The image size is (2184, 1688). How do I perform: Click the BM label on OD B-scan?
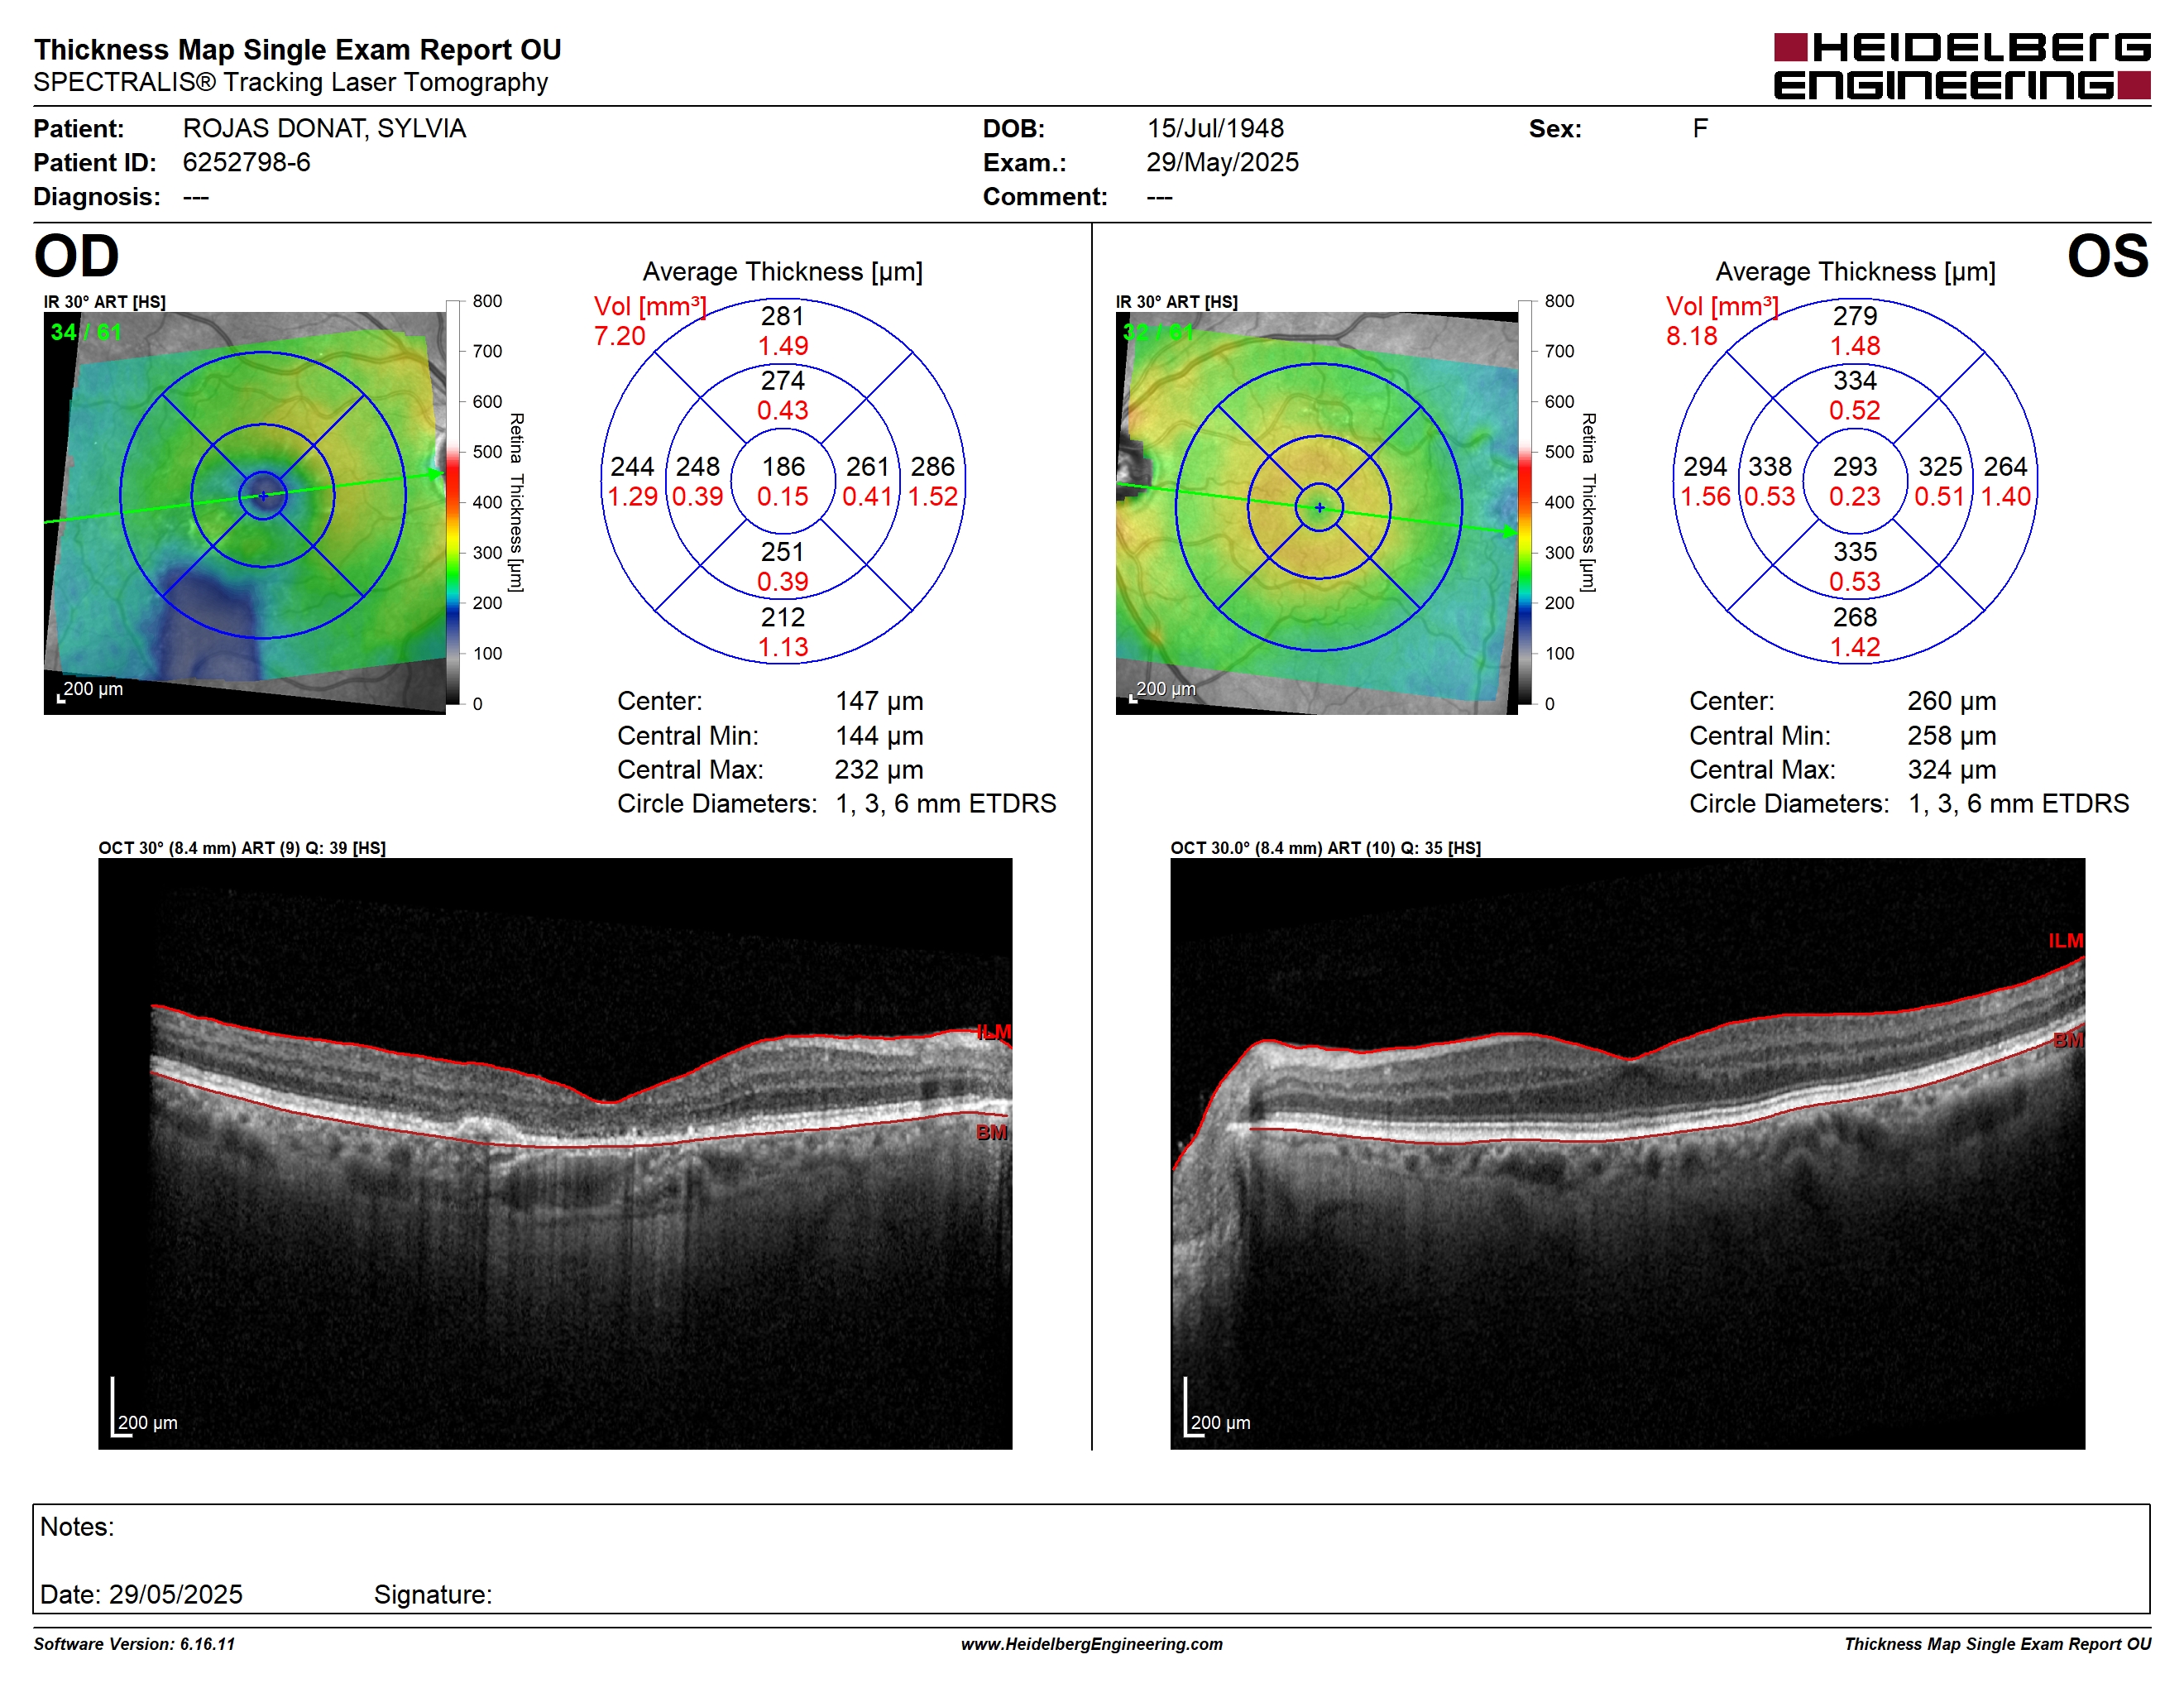pyautogui.click(x=991, y=1133)
